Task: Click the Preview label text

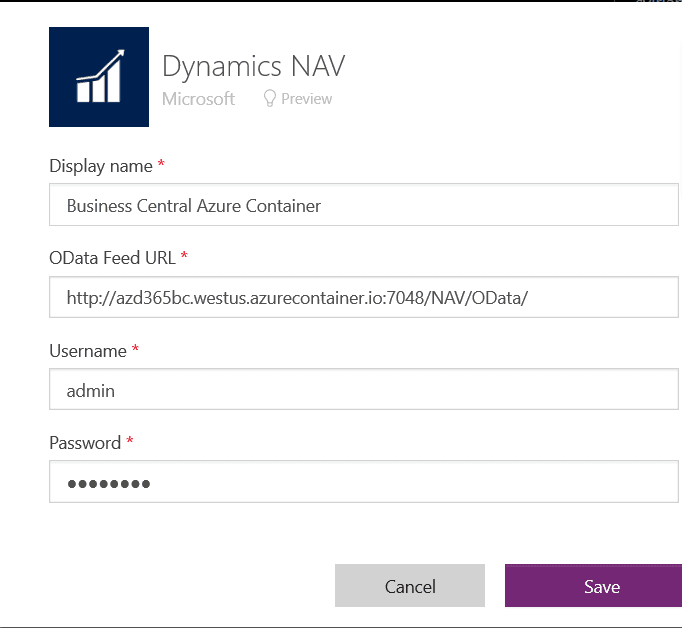Action: (307, 99)
